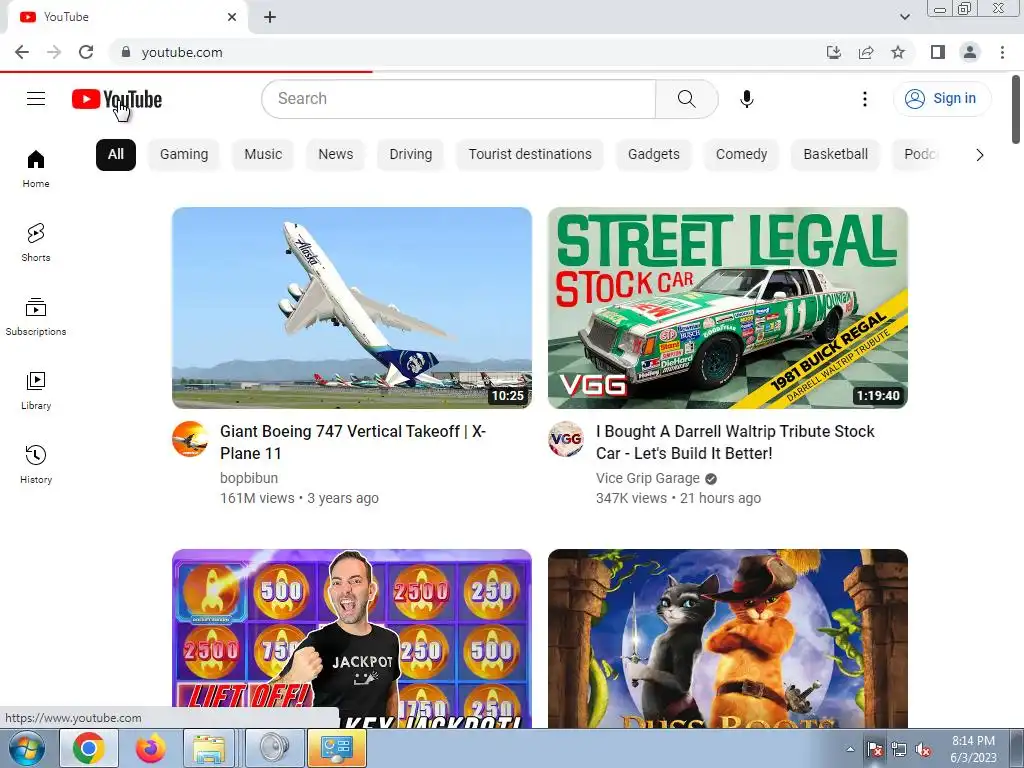Click the muted volume tray icon
This screenshot has width=1024, height=768.
[923, 749]
